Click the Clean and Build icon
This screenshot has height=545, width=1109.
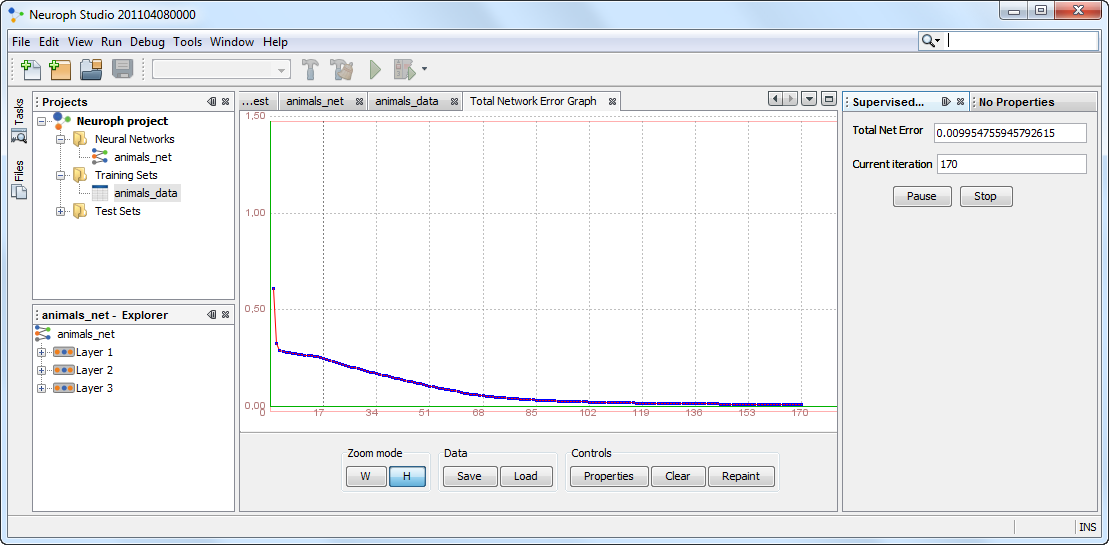point(343,69)
